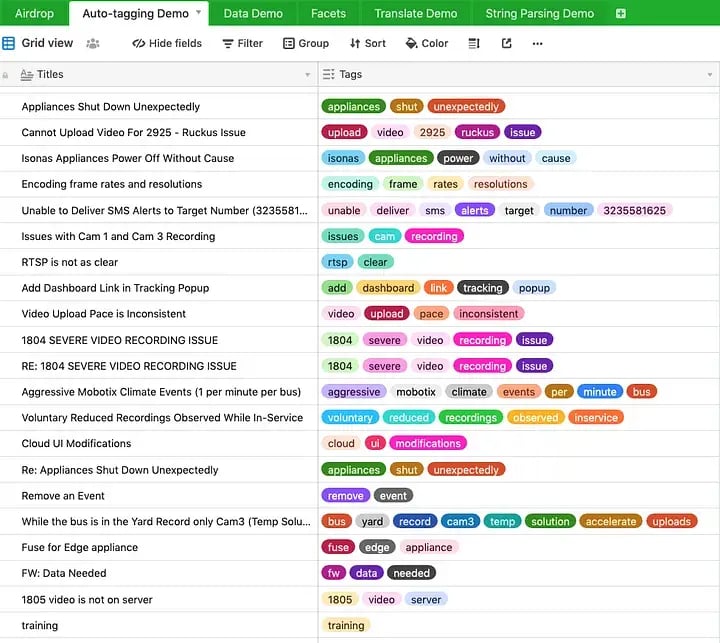
Task: Click the 'training' tag in the last row
Action: click(x=346, y=626)
